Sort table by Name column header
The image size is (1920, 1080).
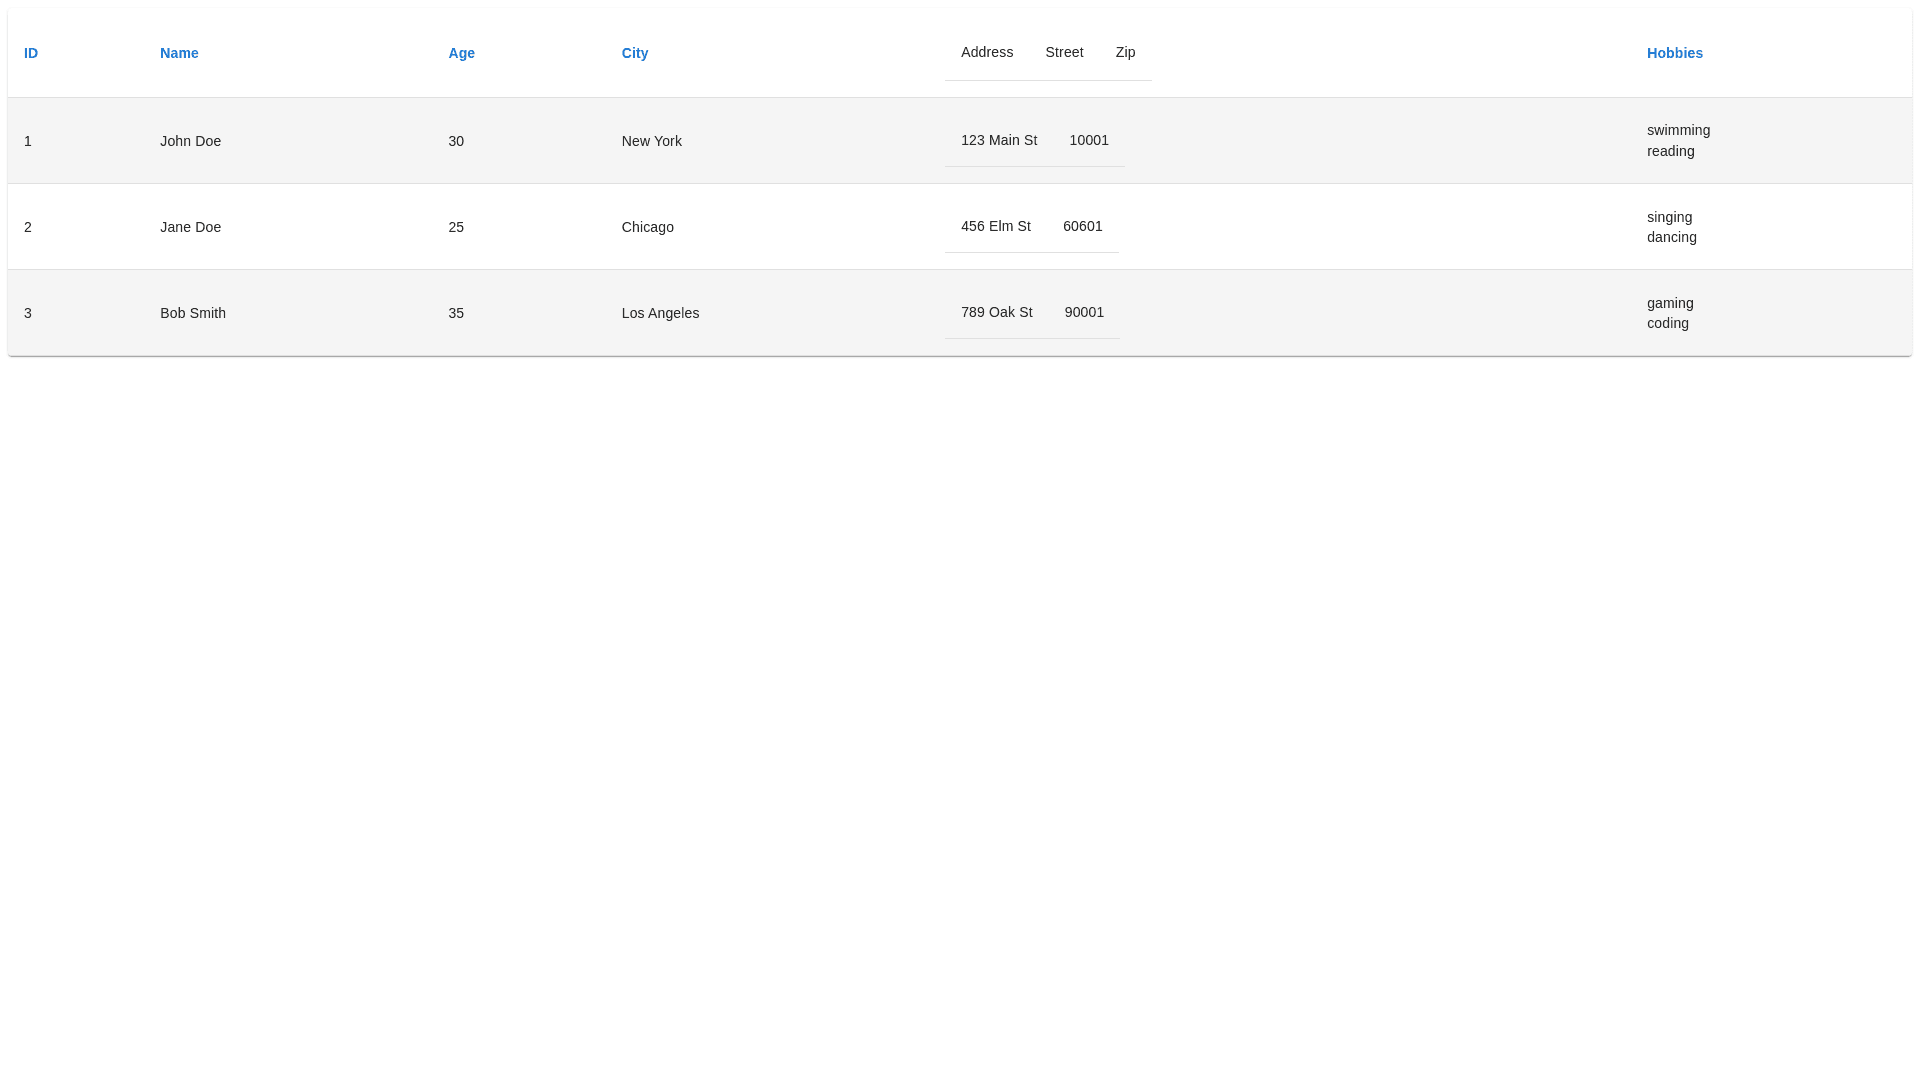click(179, 53)
